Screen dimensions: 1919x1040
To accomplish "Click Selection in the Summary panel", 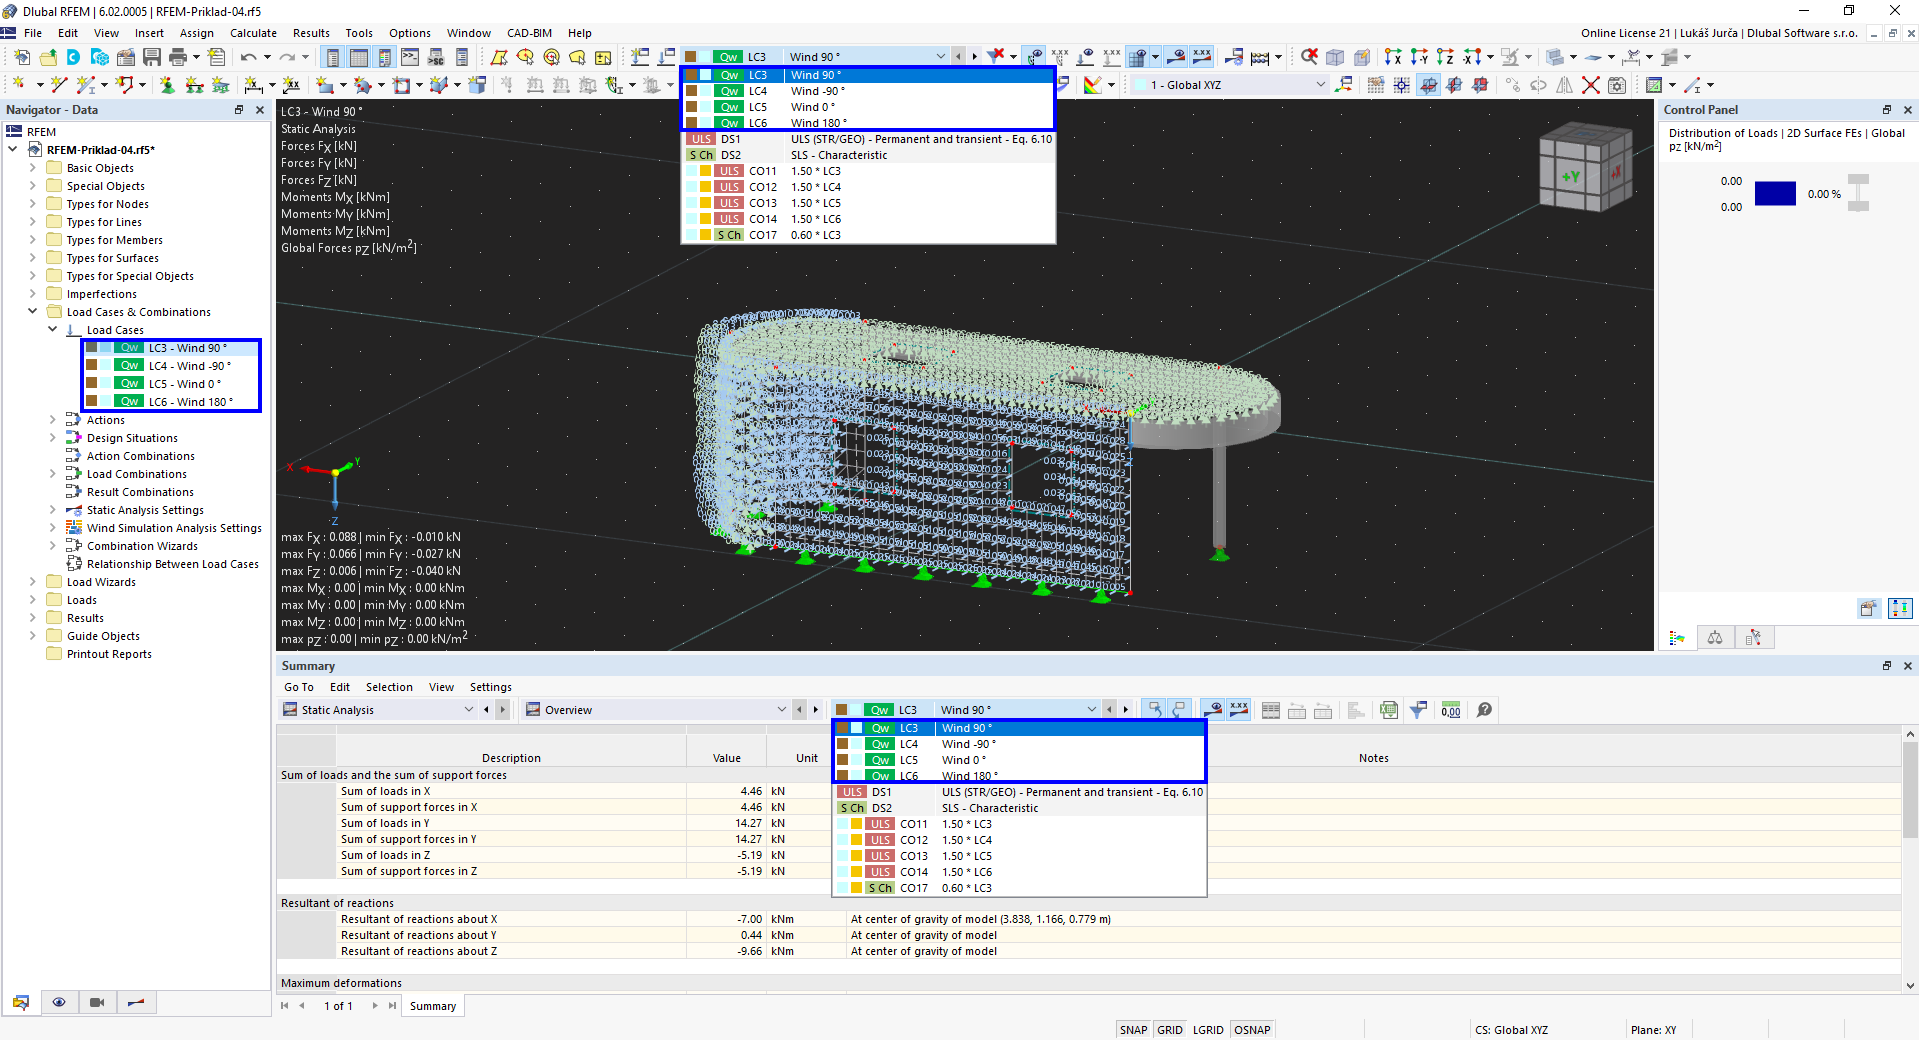I will (389, 687).
